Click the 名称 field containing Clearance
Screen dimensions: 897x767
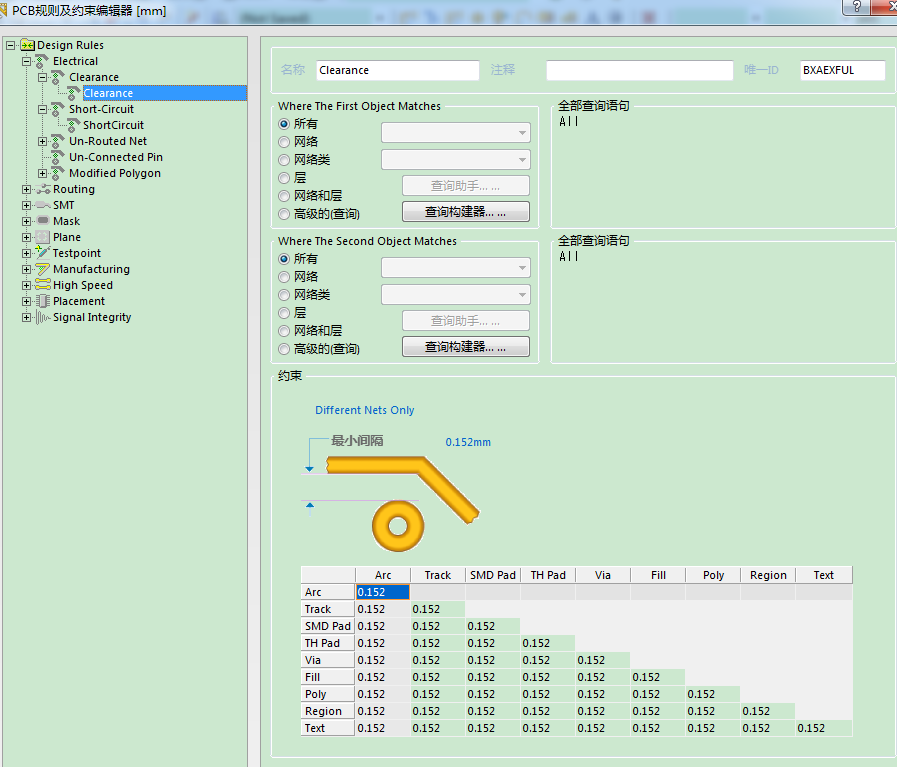(397, 70)
